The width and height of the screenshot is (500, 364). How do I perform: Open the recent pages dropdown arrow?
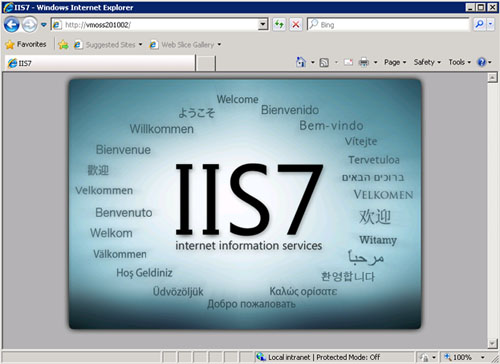(43, 25)
